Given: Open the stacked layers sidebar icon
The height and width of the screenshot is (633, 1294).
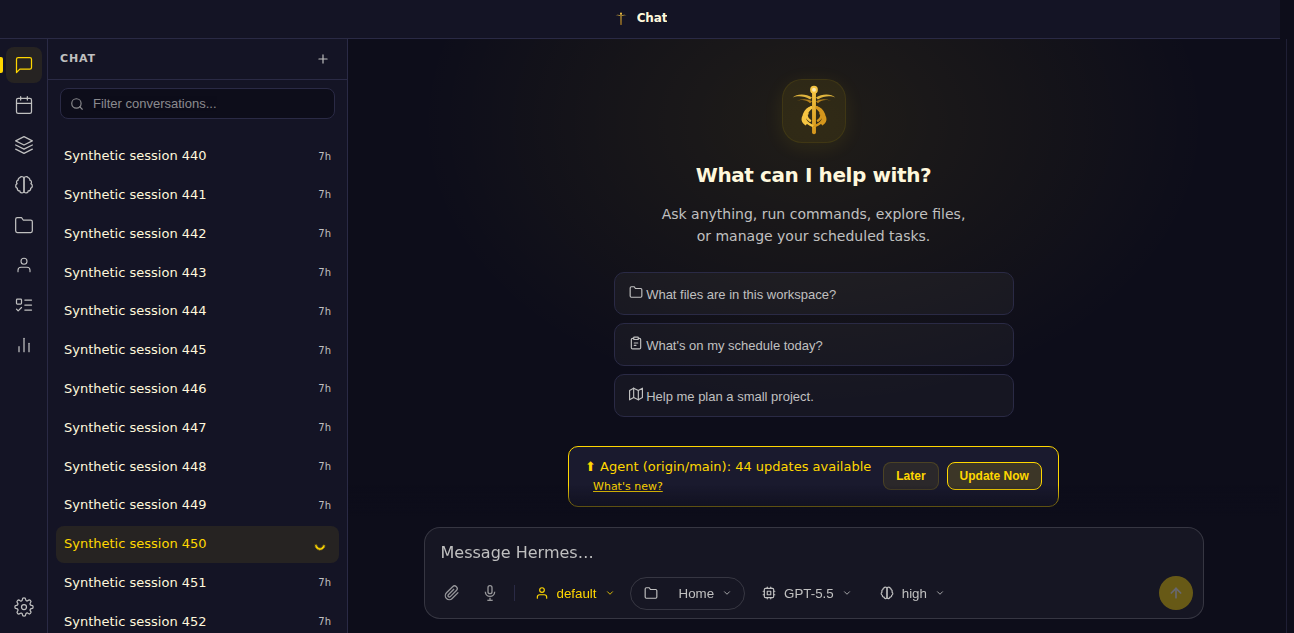Looking at the screenshot, I should pyautogui.click(x=24, y=145).
